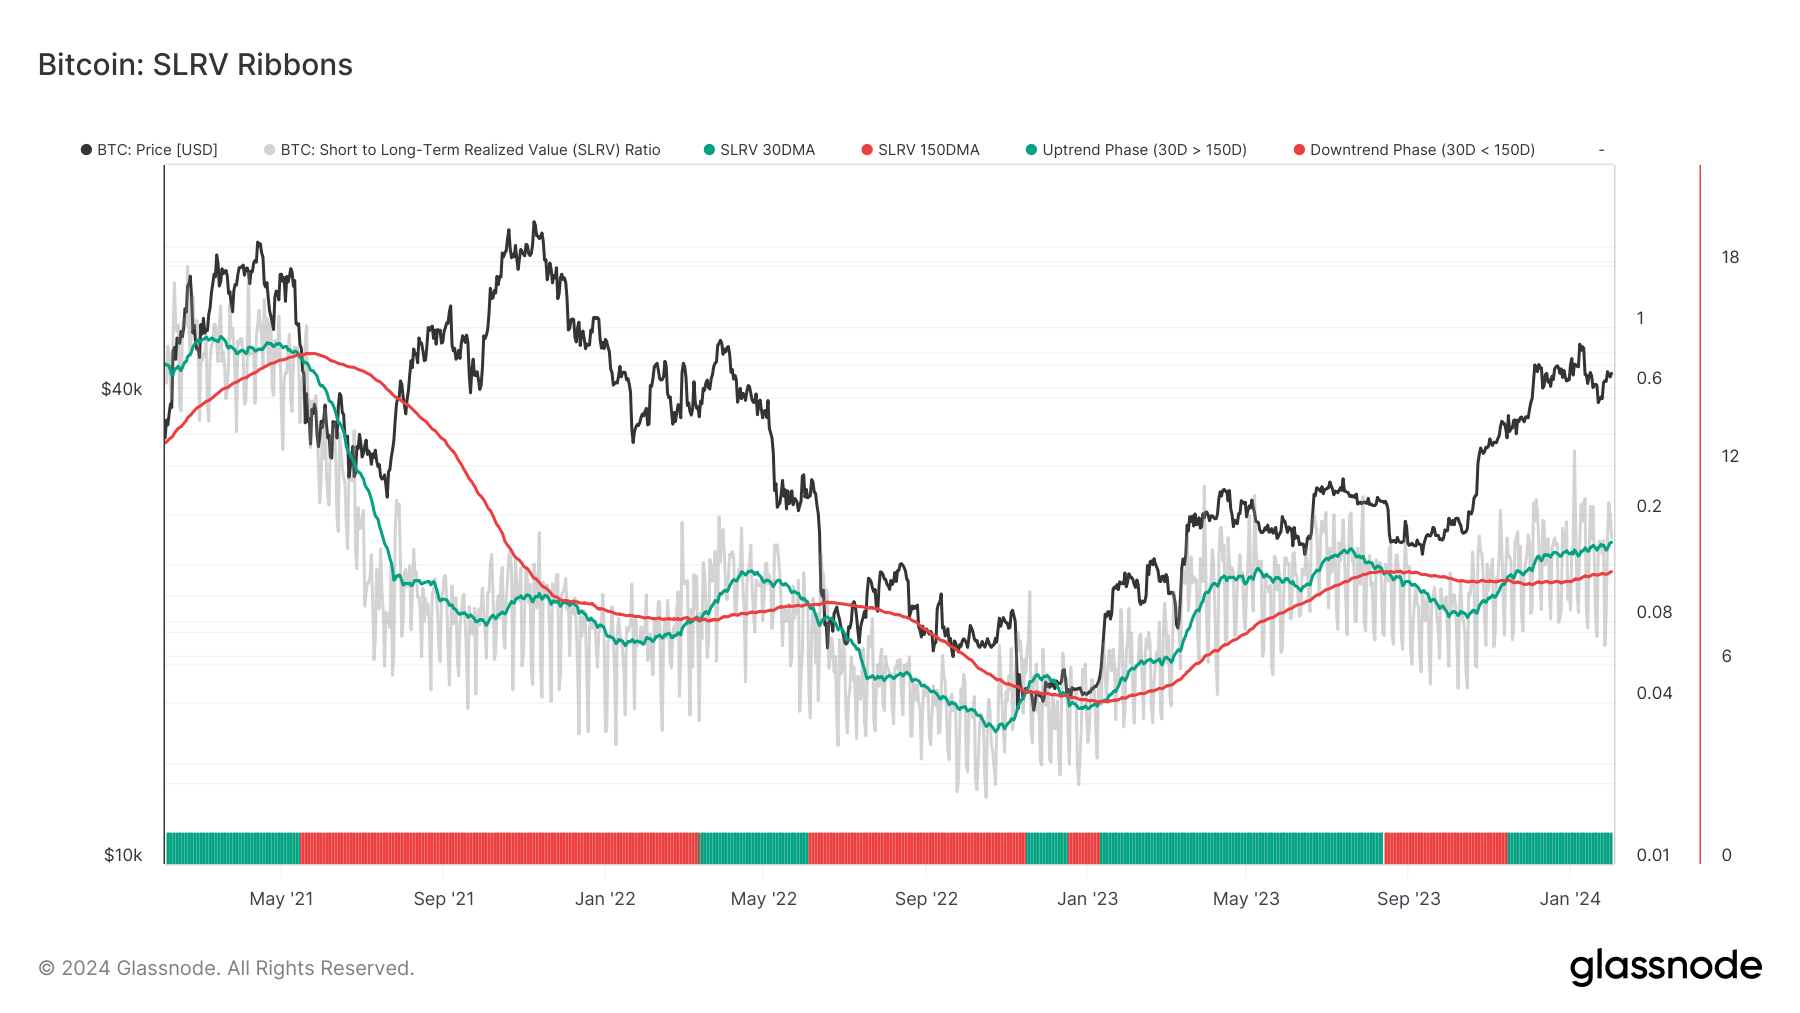Toggle the Uptrend Phase (30D > 150D) overlay
This screenshot has width=1800, height=1013.
pyautogui.click(x=1143, y=149)
